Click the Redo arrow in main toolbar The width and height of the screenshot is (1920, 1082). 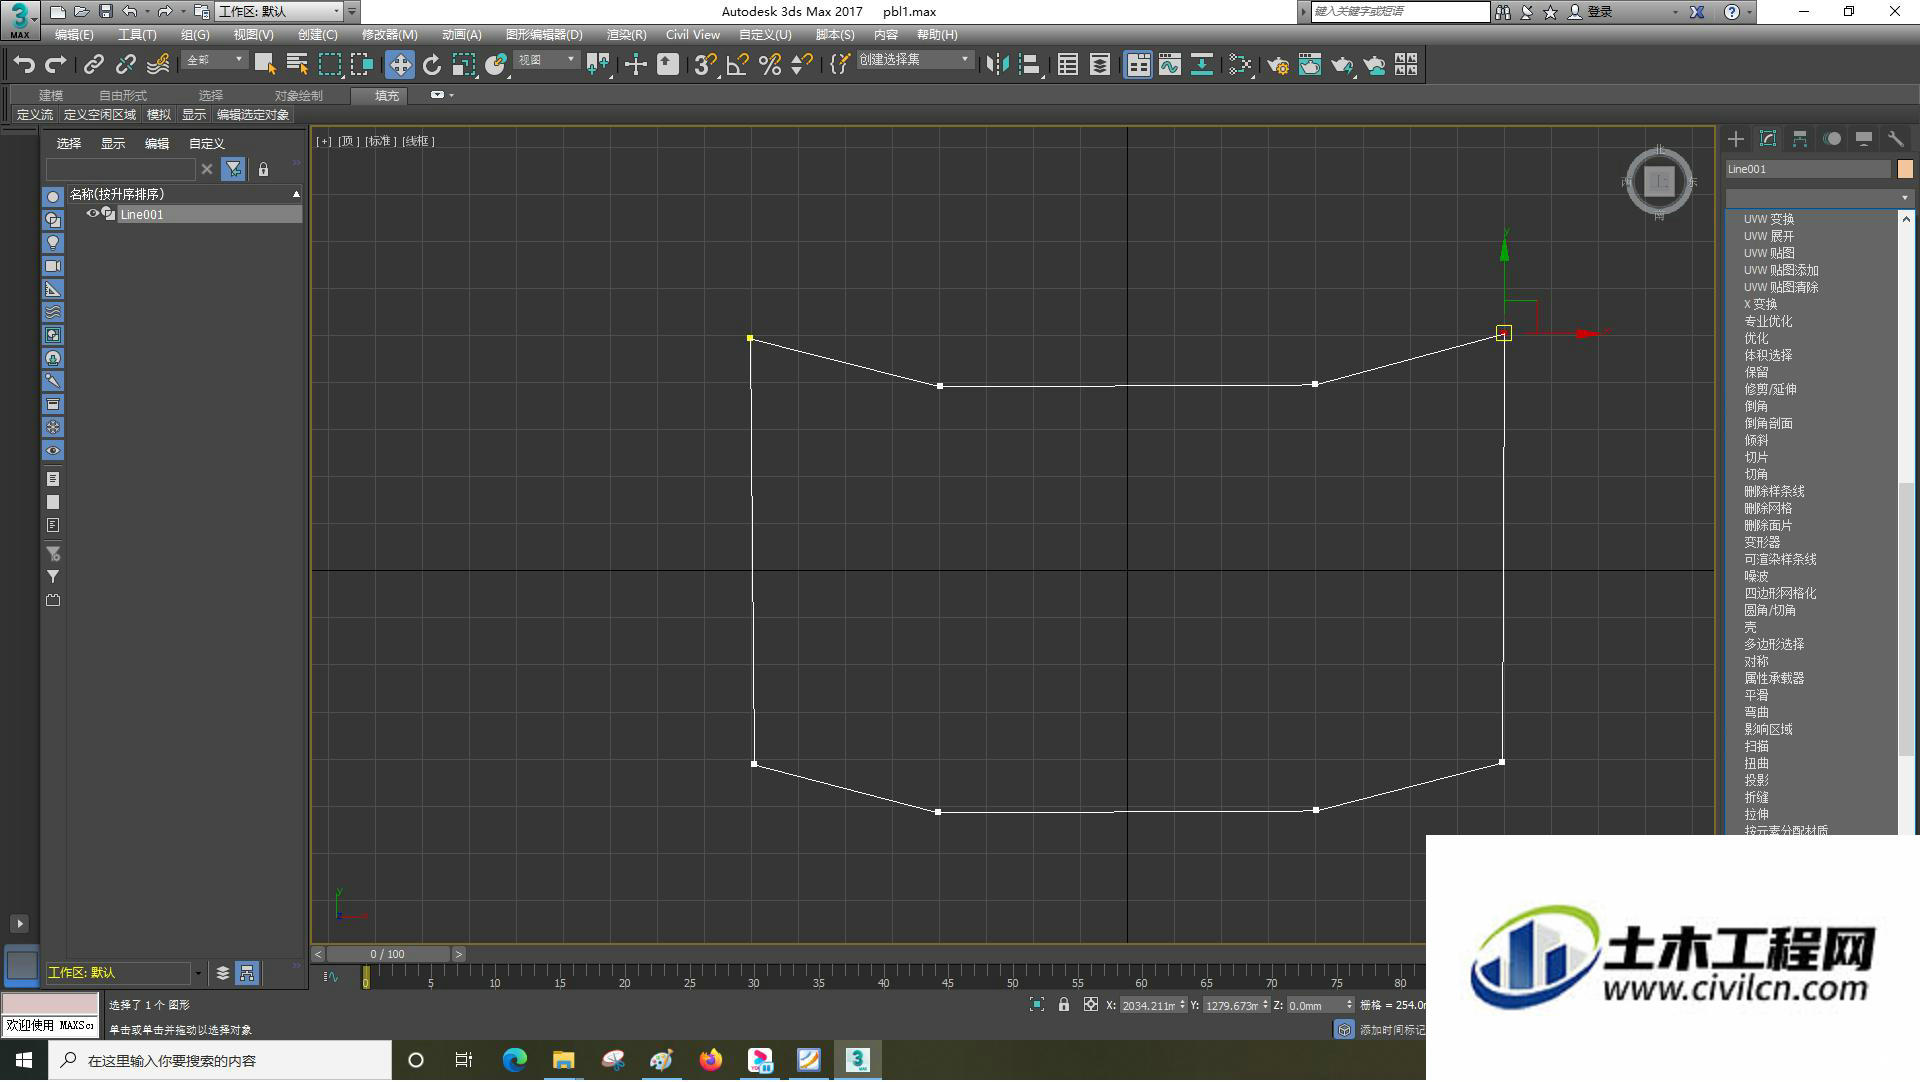56,65
